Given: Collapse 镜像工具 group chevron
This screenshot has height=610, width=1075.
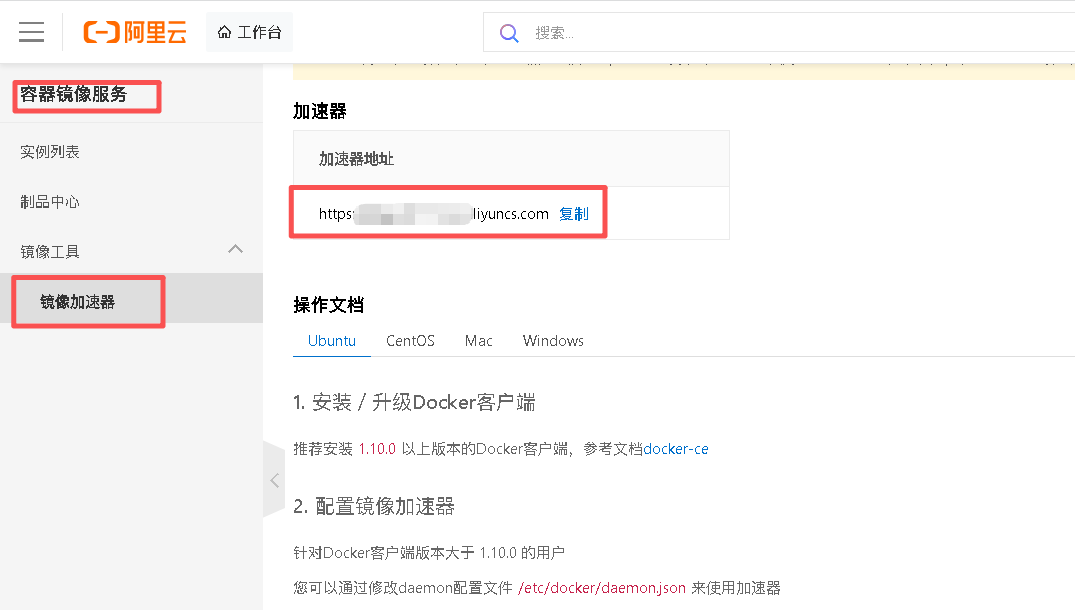Looking at the screenshot, I should (235, 249).
